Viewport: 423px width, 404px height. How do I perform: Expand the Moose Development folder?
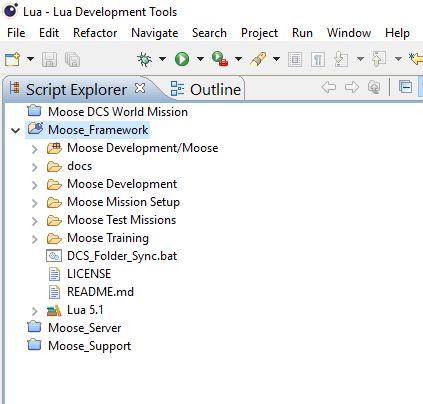pyautogui.click(x=34, y=185)
